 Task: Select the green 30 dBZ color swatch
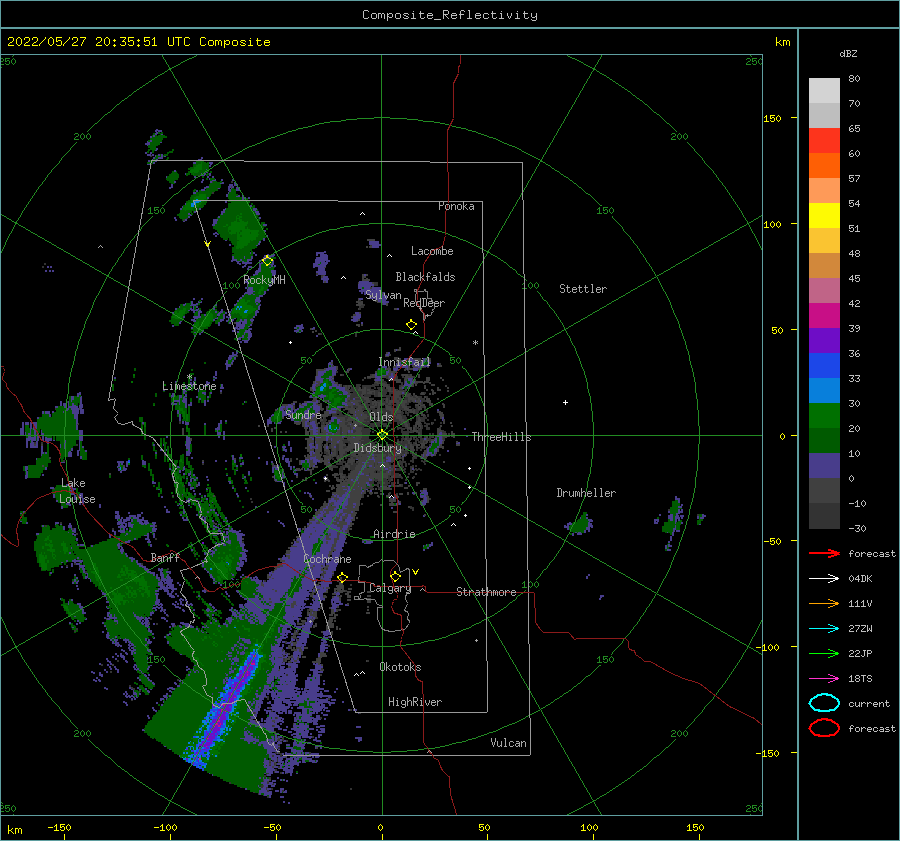click(824, 416)
